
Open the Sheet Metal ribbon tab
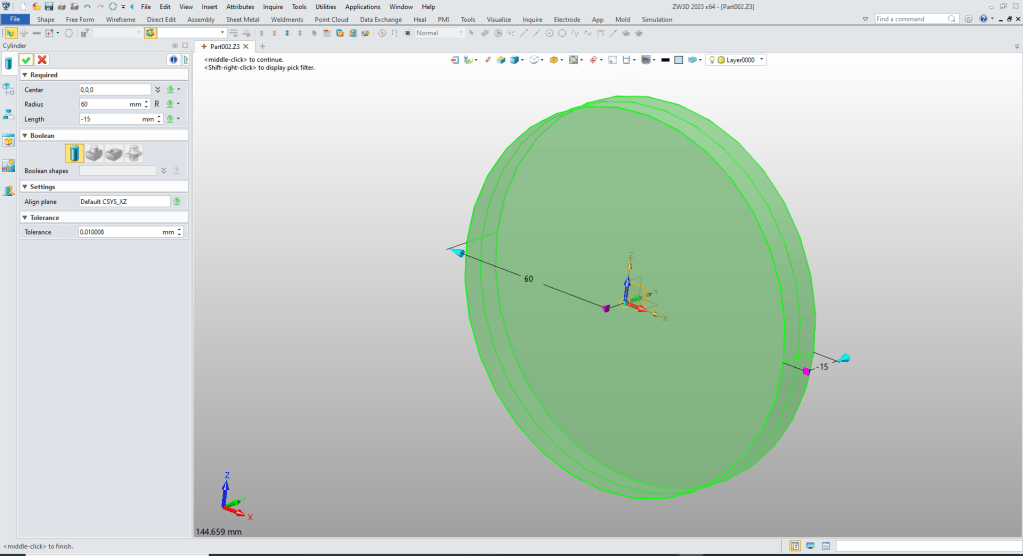pyautogui.click(x=241, y=19)
